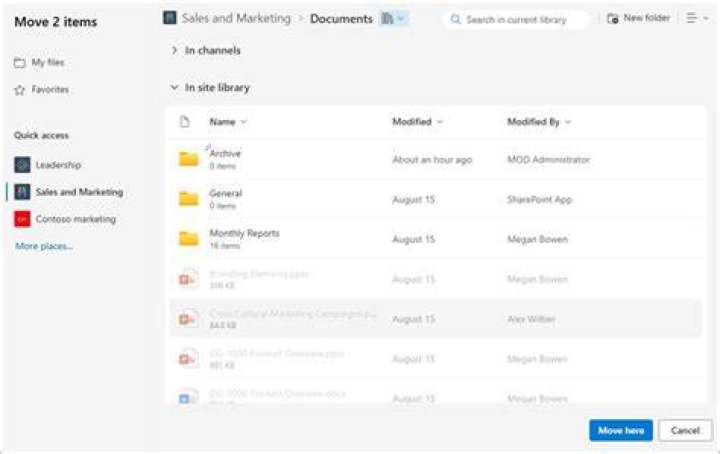
Task: Click the Documents breadcrumb label
Action: pos(341,19)
